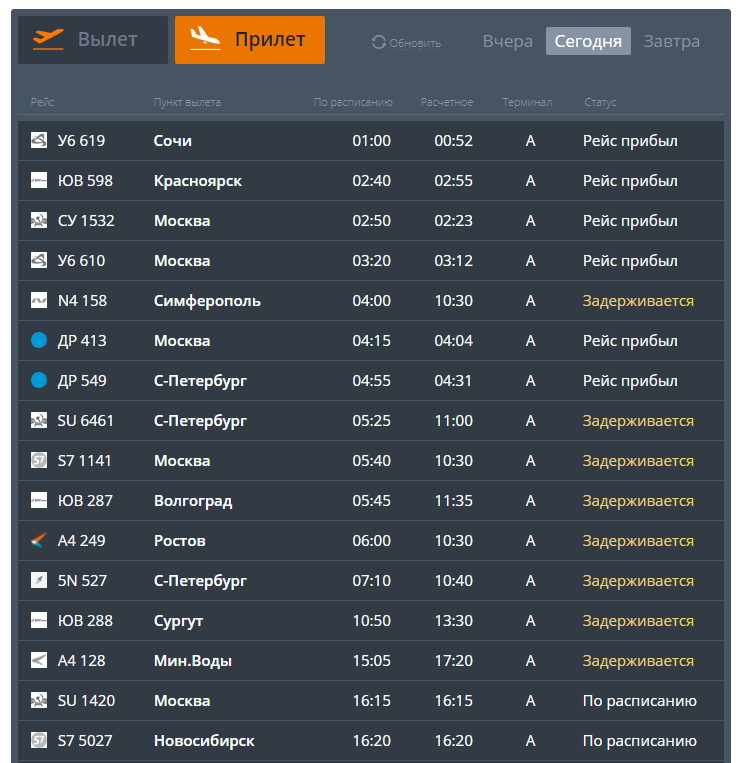Switch to the Вылет departures tab
Viewport: 742px width, 763px height.
click(93, 40)
